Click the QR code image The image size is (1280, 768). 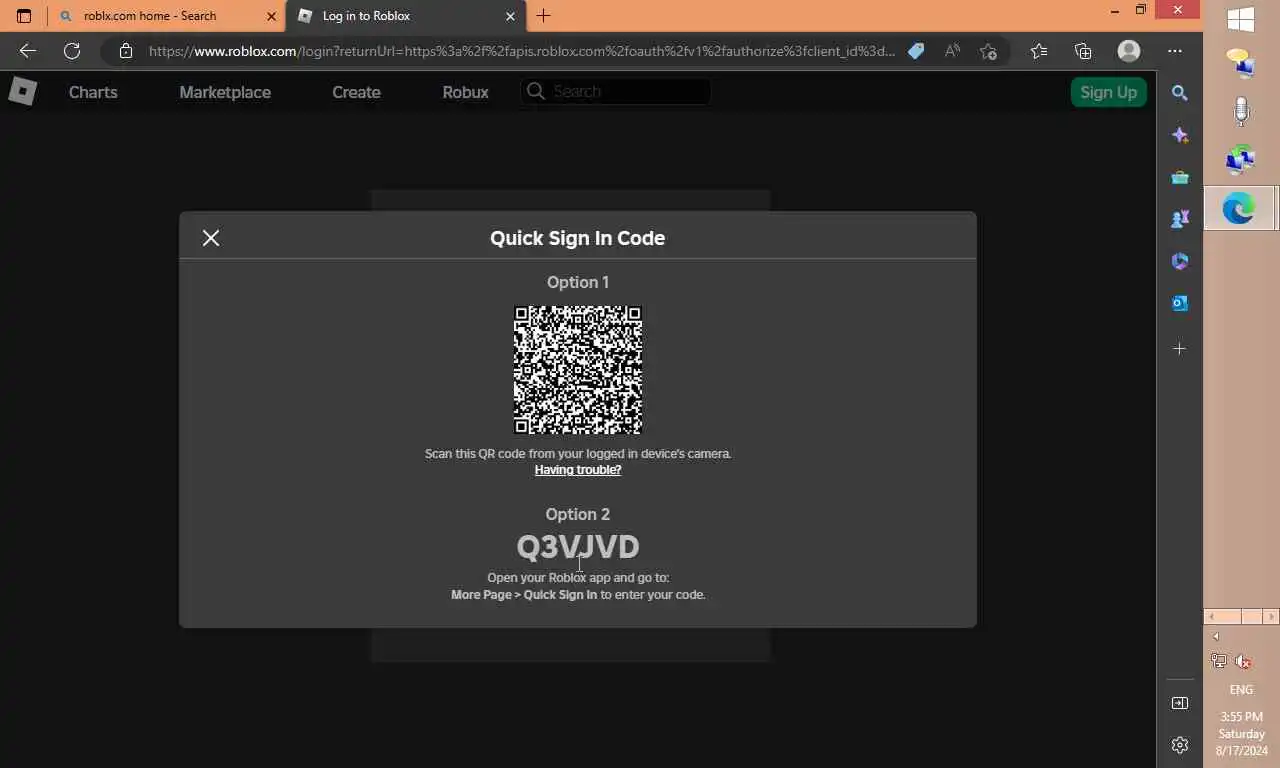click(x=578, y=370)
